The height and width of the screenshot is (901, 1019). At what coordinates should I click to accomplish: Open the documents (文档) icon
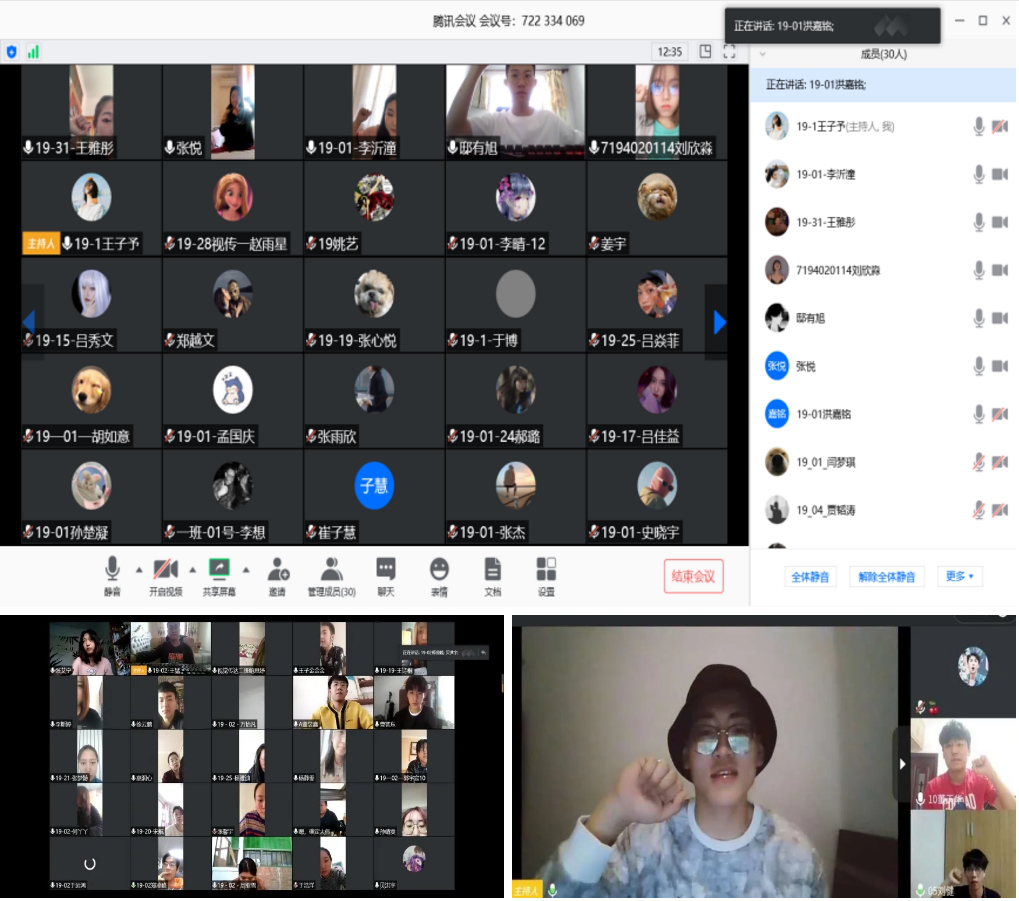pos(493,570)
